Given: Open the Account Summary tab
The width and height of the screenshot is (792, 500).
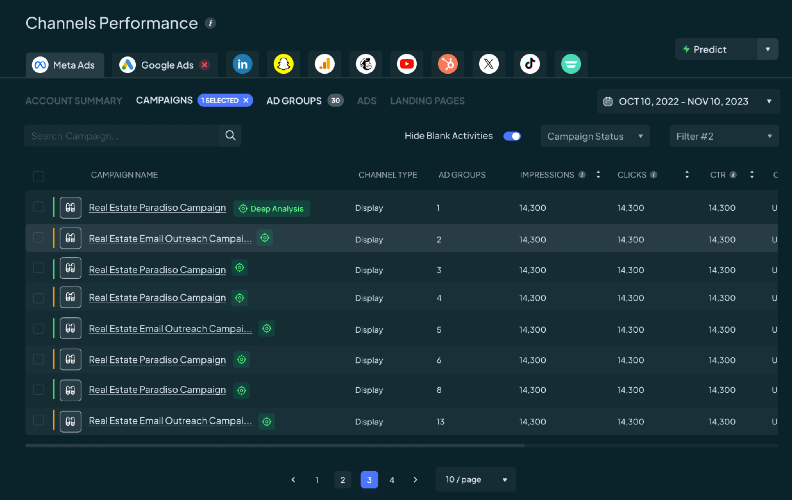Looking at the screenshot, I should coord(73,101).
